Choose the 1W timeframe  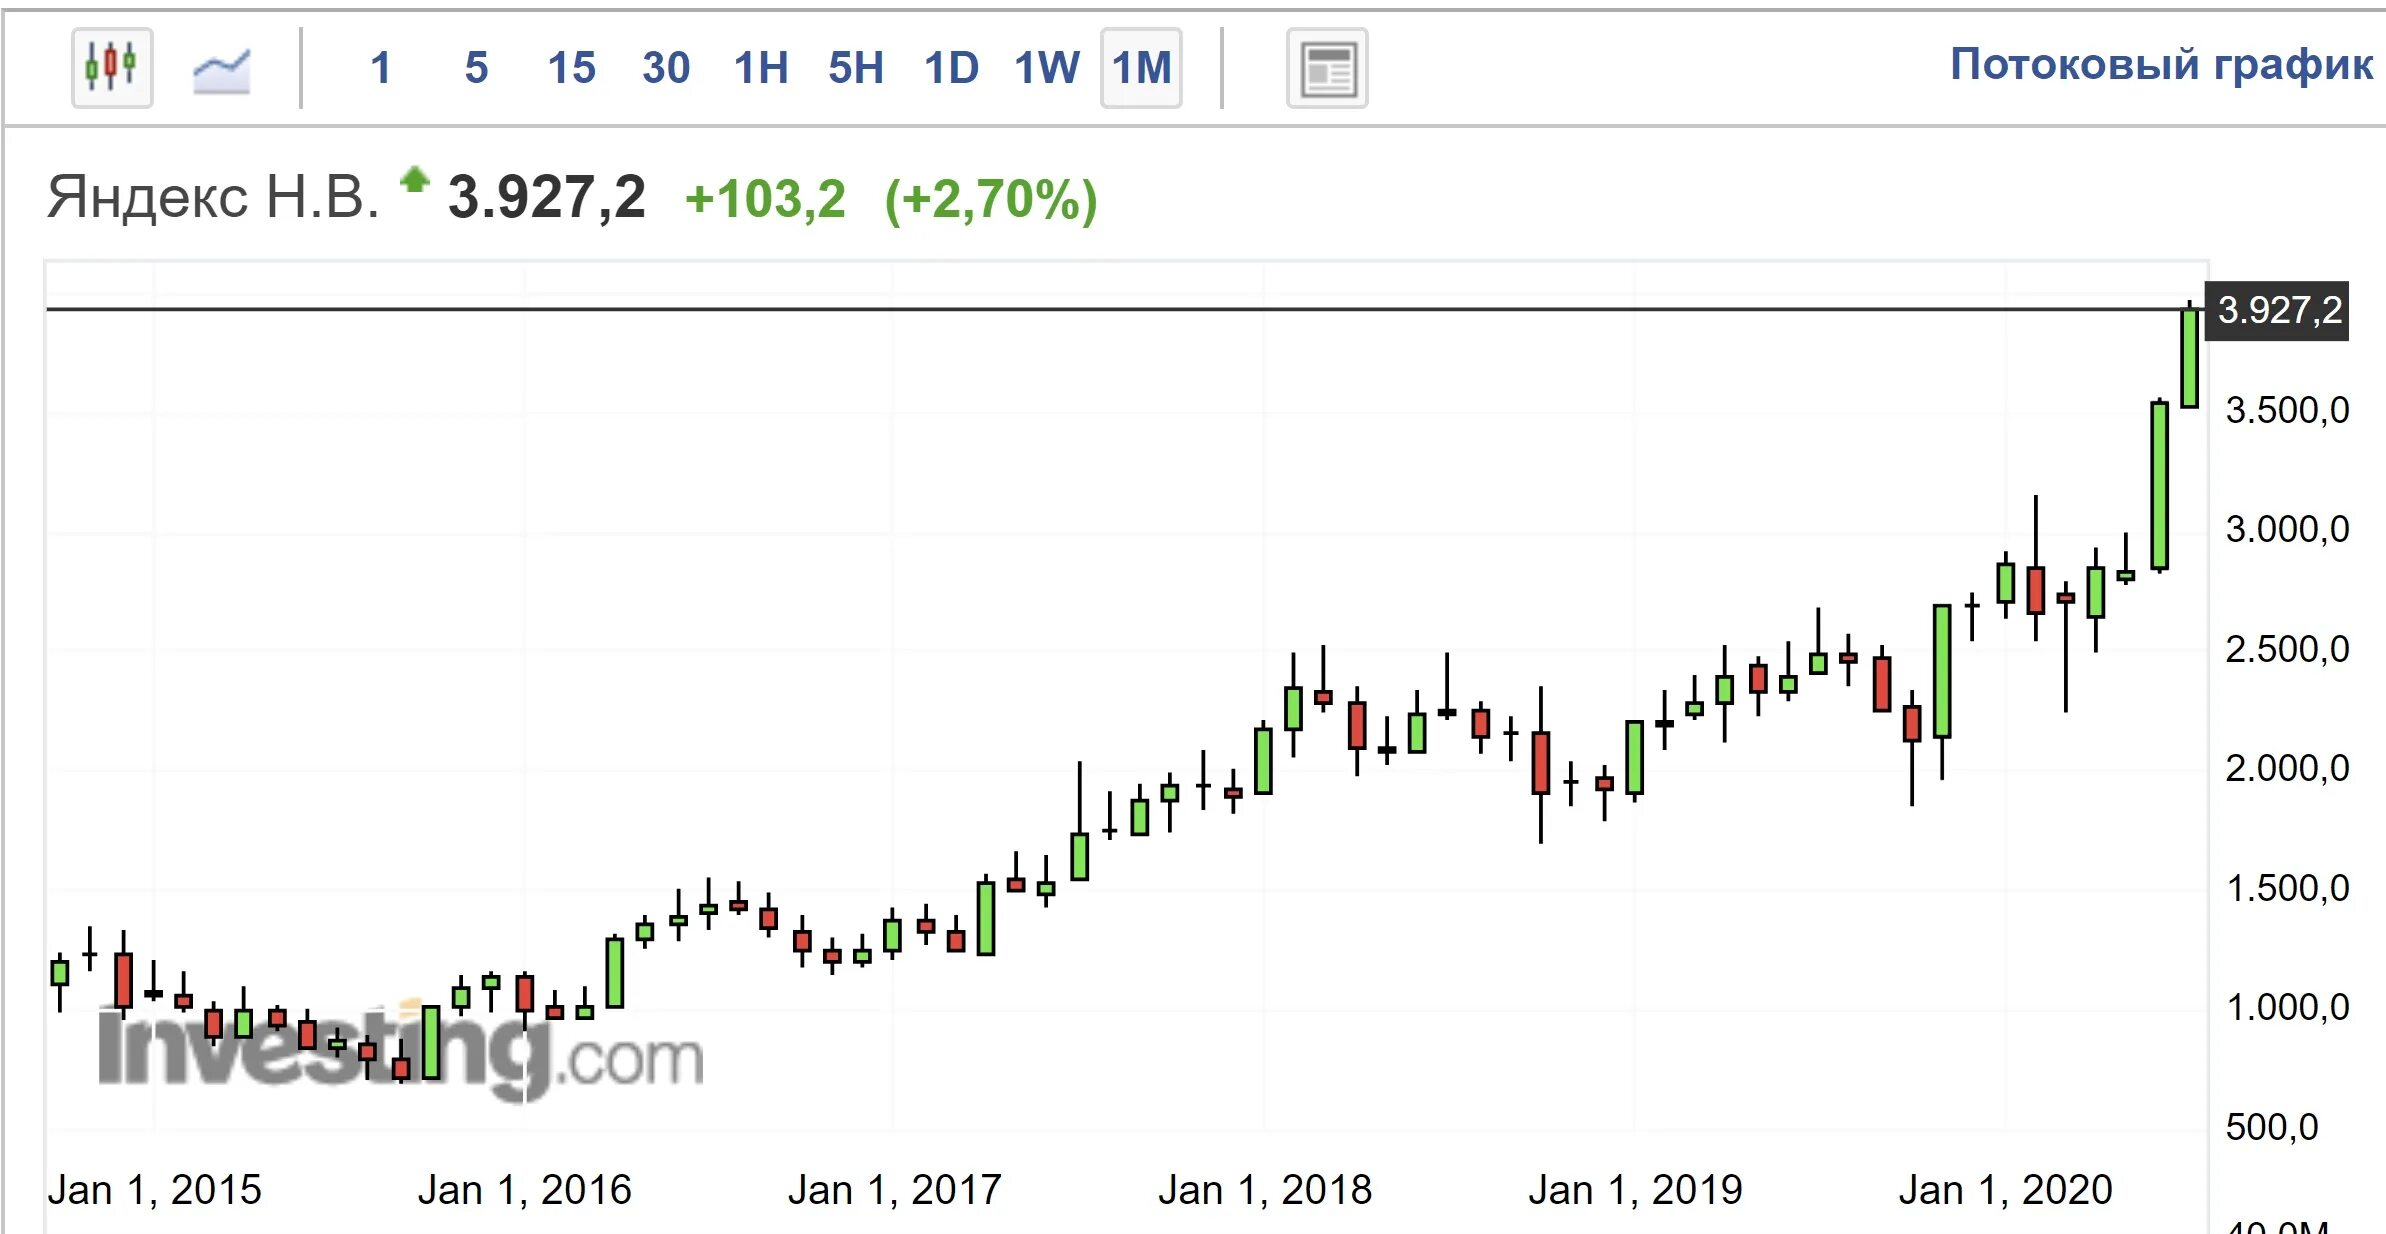1046,68
